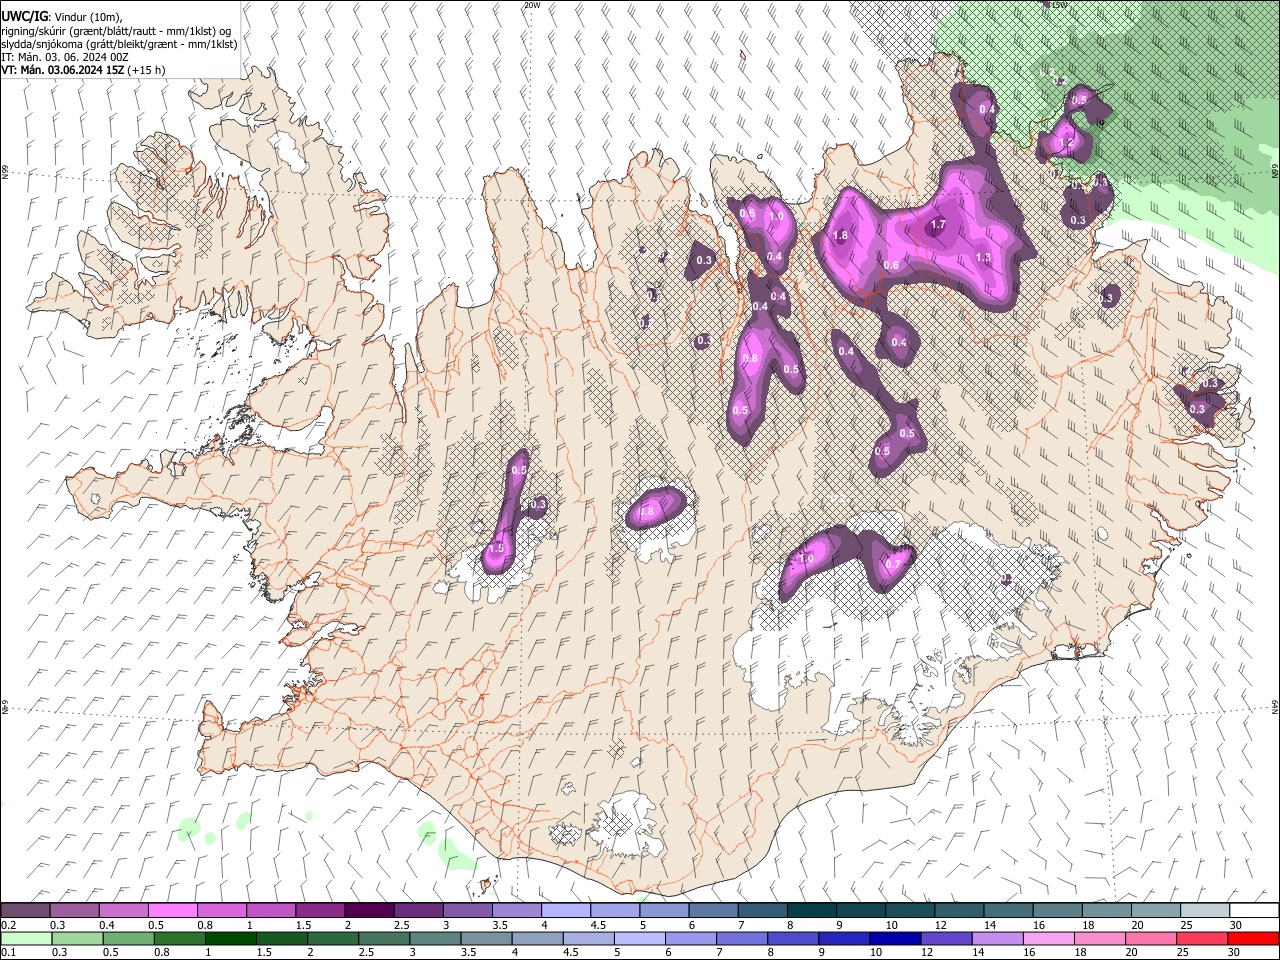Click the 1.2 precipitation value on the map
This screenshot has height=960, width=1280.
[1066, 142]
